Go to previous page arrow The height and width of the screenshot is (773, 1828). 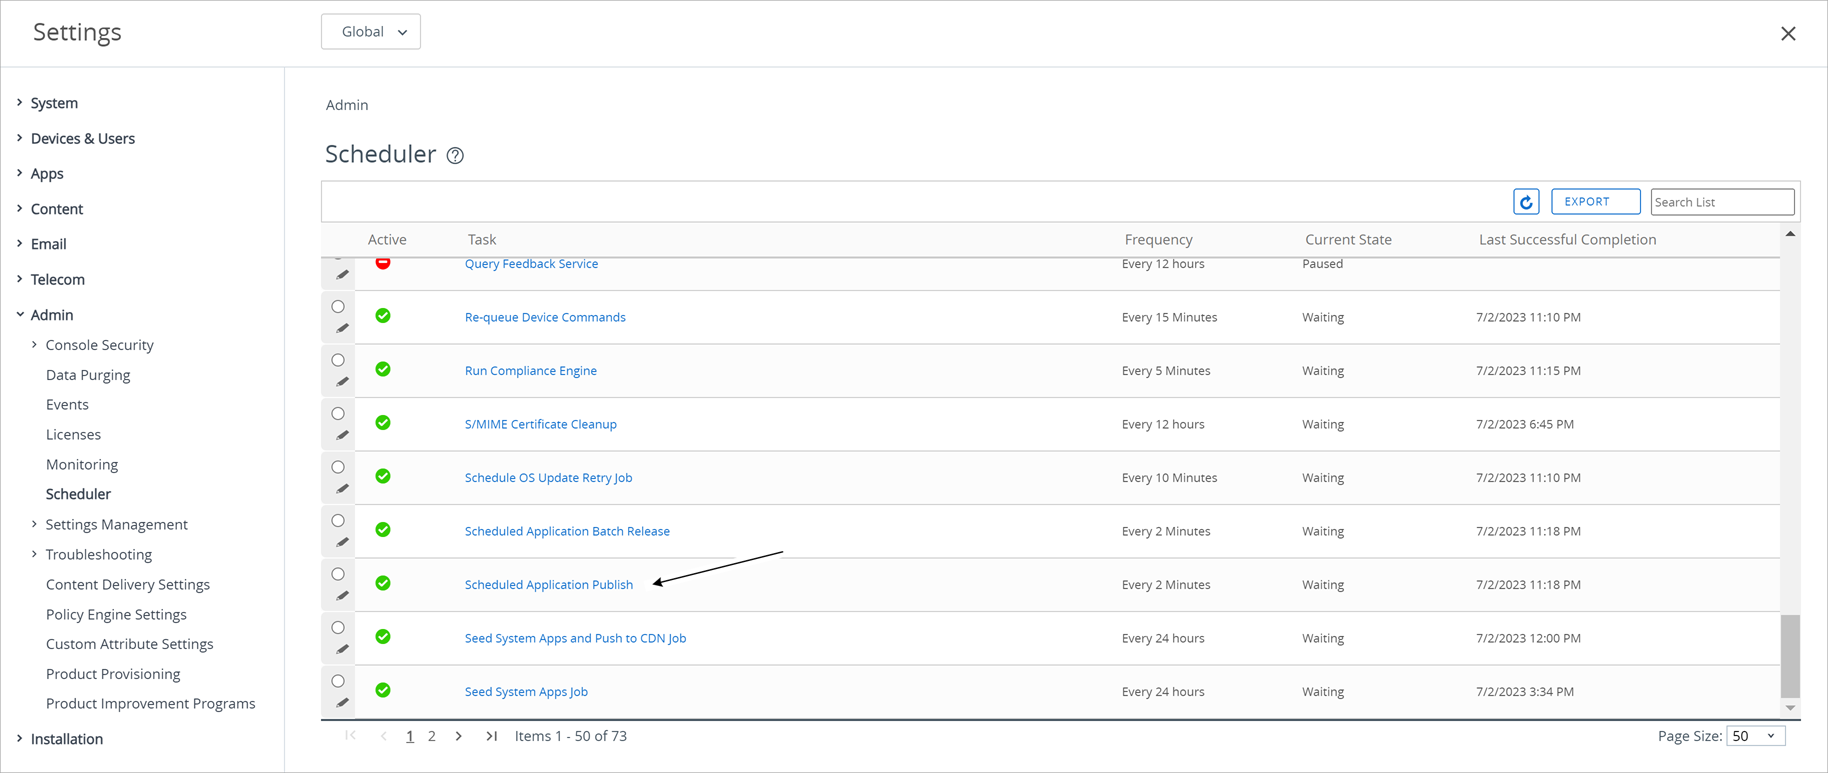click(383, 736)
